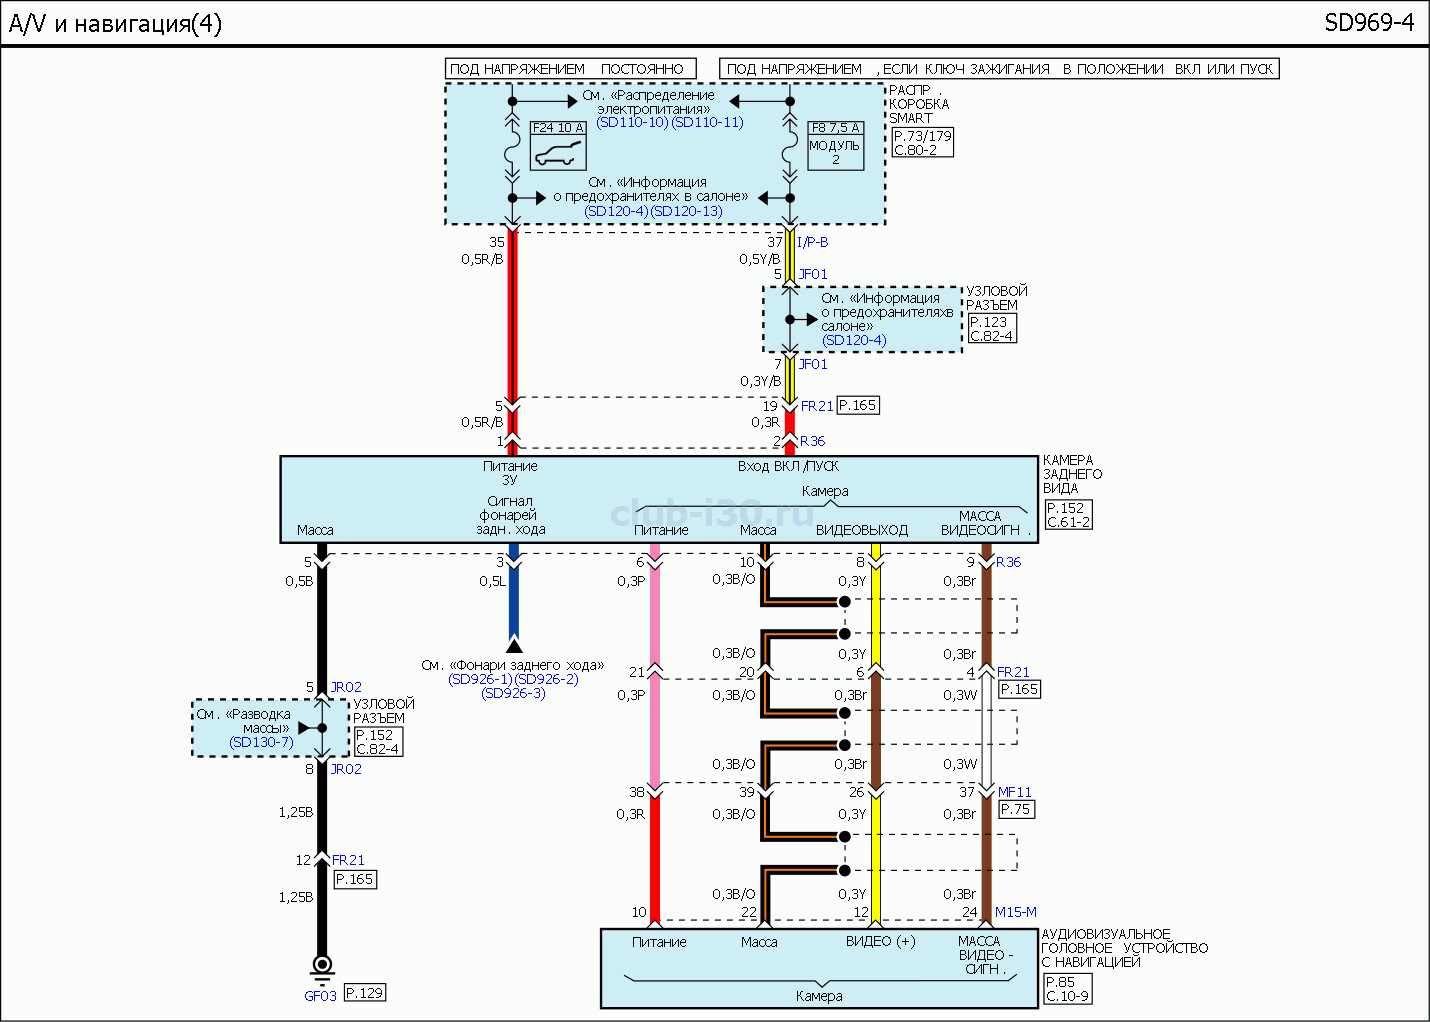
Task: Click the P.129 page reference box
Action: tap(365, 992)
